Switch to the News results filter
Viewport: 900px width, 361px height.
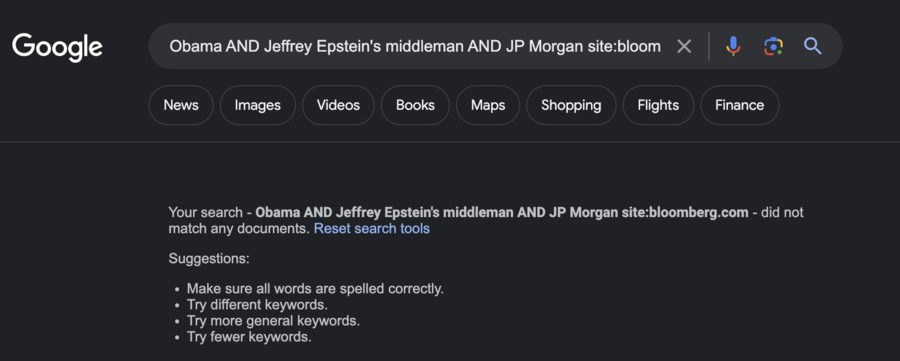(x=181, y=105)
